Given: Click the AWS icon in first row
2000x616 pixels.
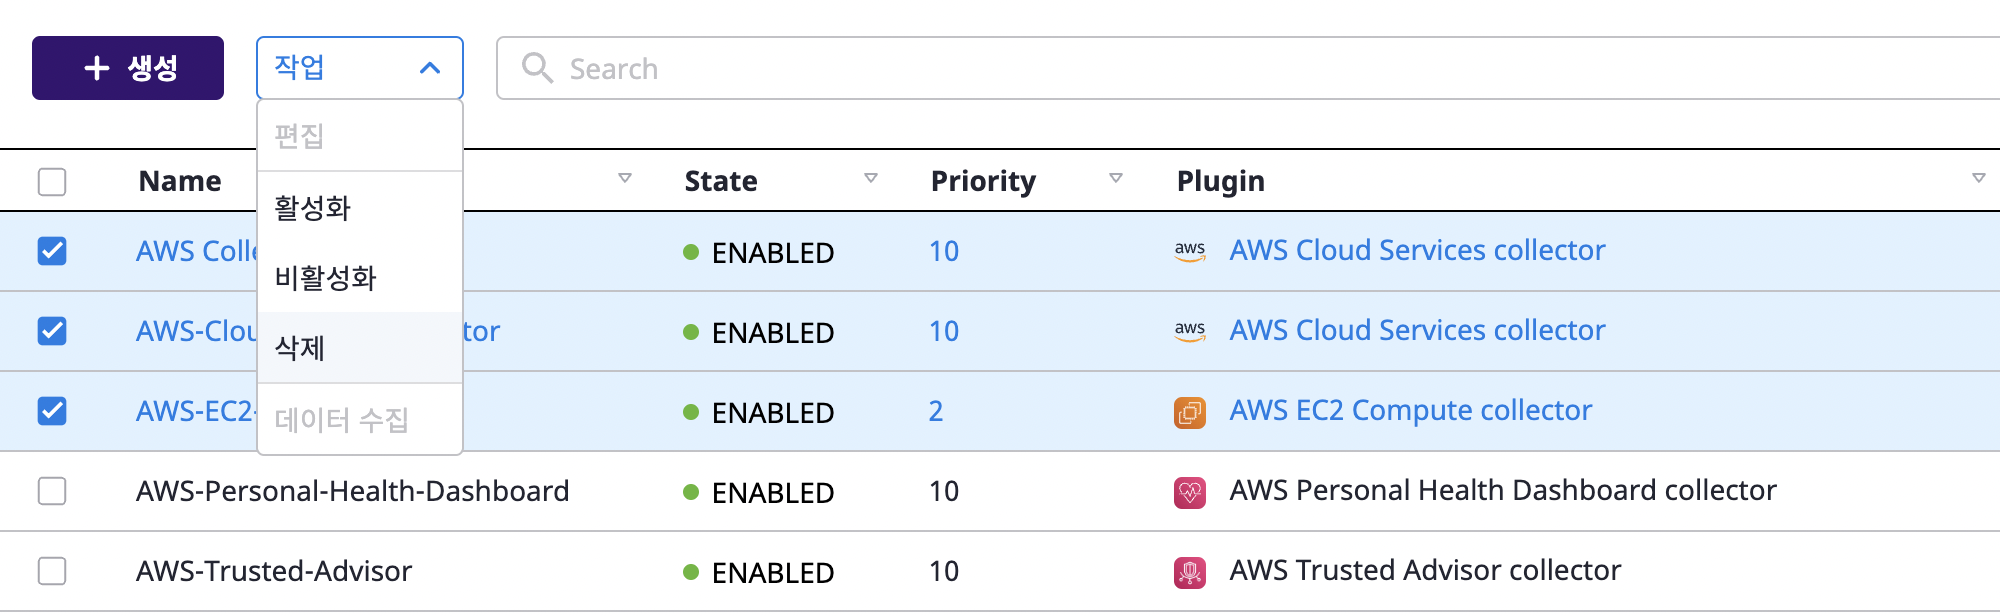Looking at the screenshot, I should [x=1189, y=251].
